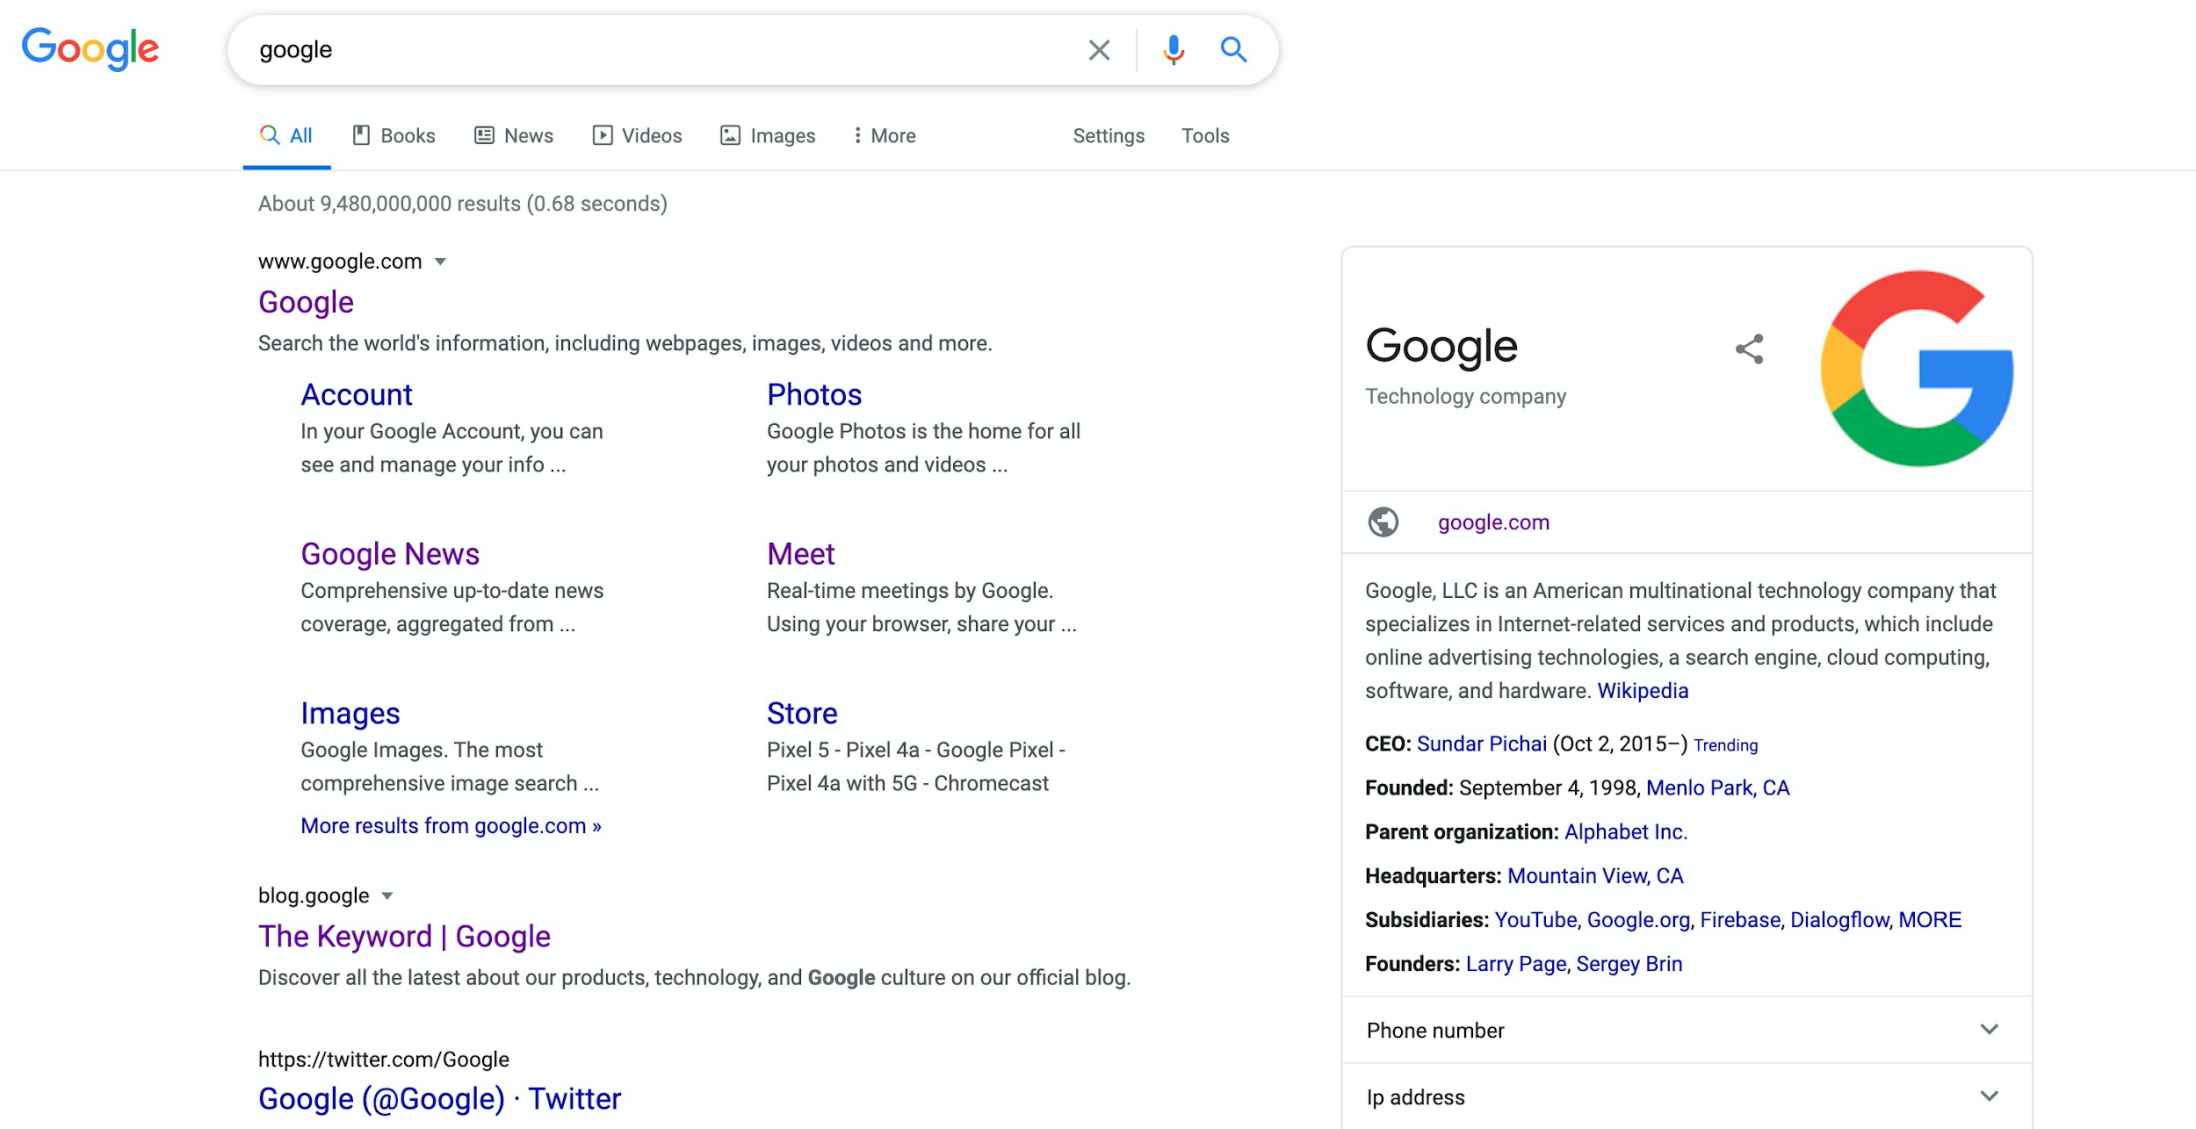Click the globe website icon for google.com
This screenshot has width=2196, height=1129.
(1384, 521)
